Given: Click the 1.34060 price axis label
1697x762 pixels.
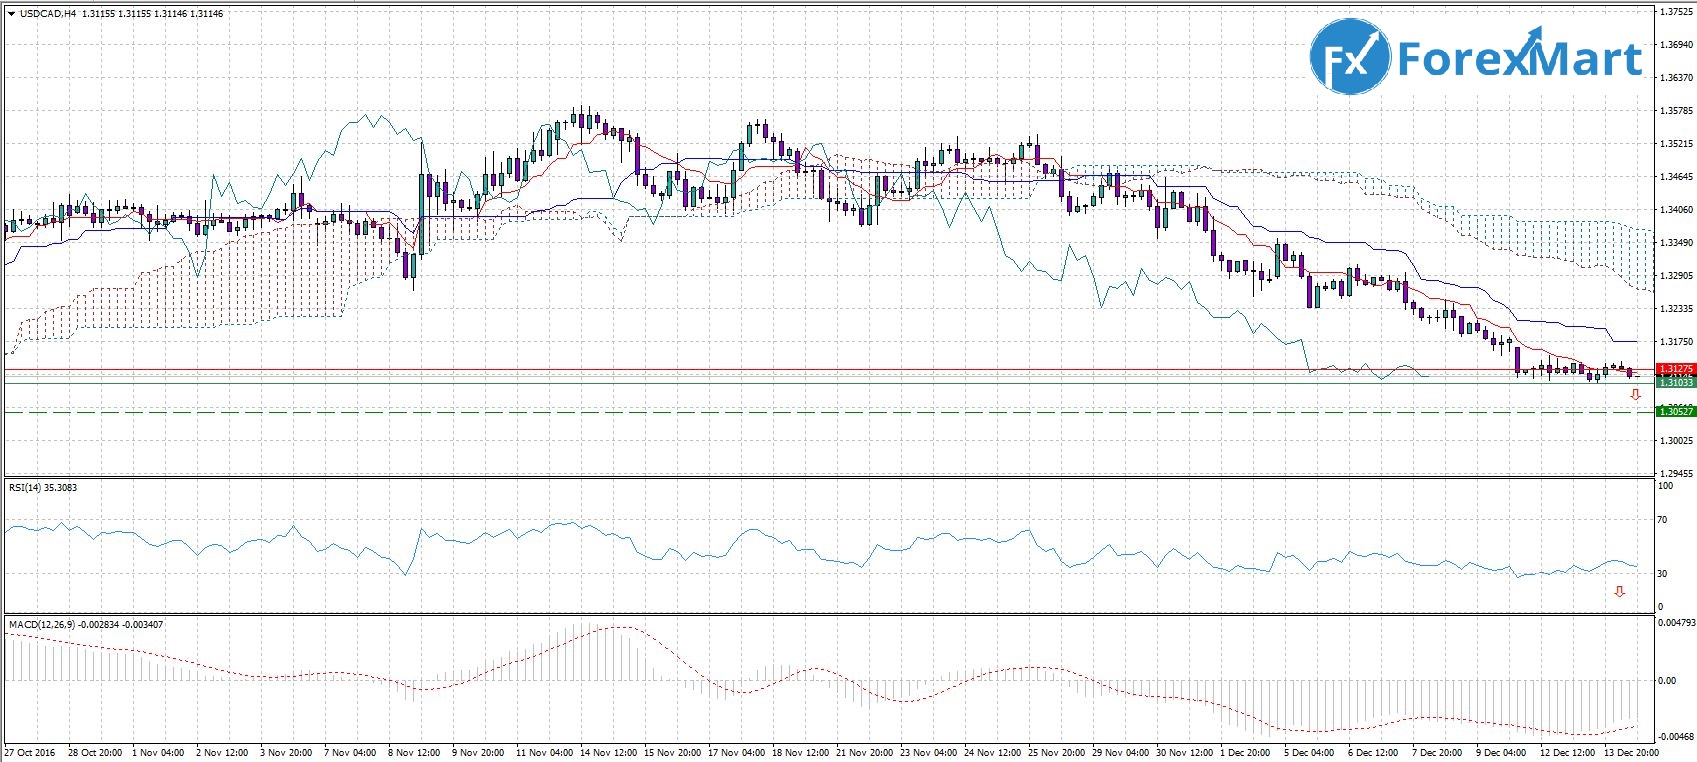Looking at the screenshot, I should click(1676, 210).
